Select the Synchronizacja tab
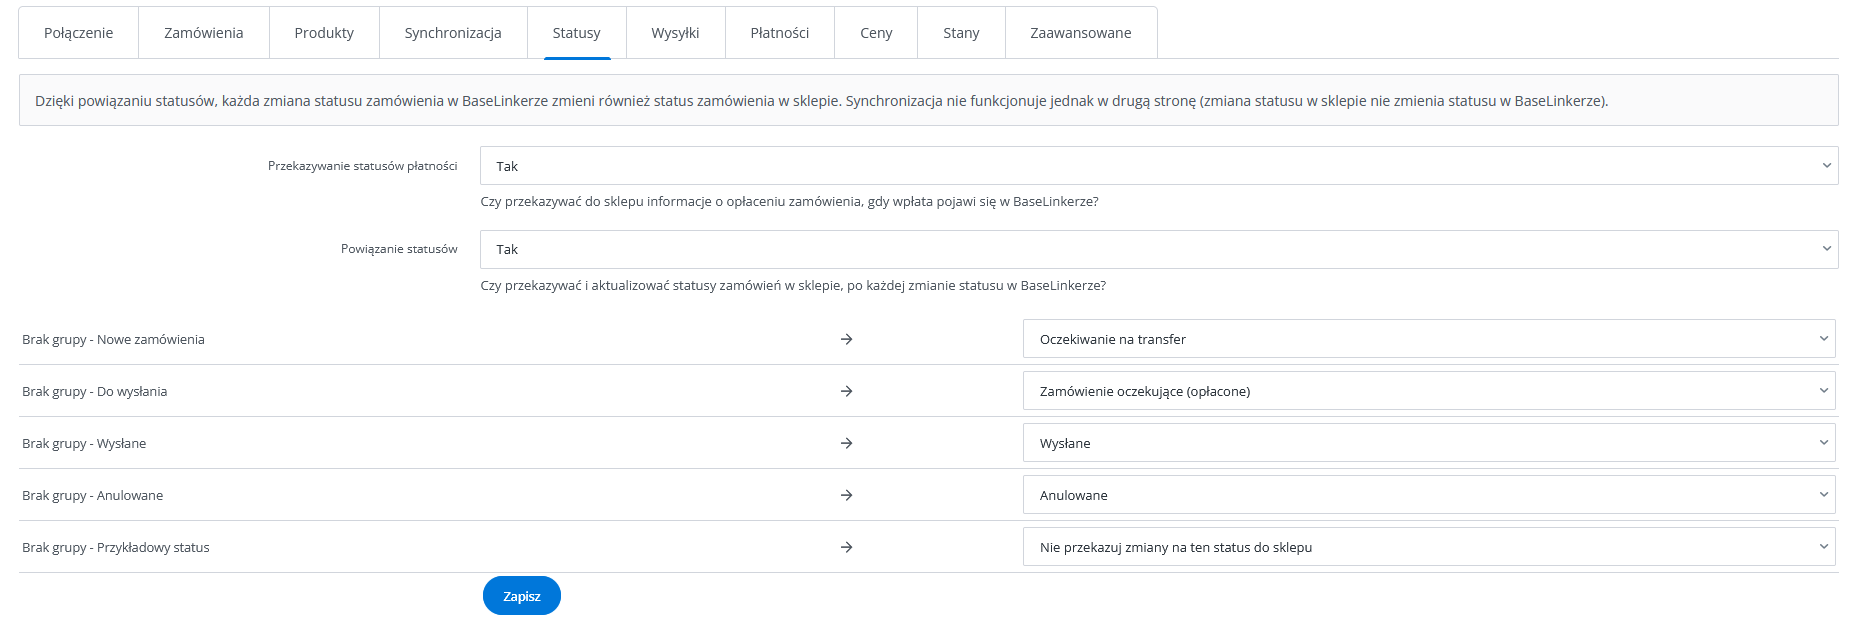 (x=453, y=33)
